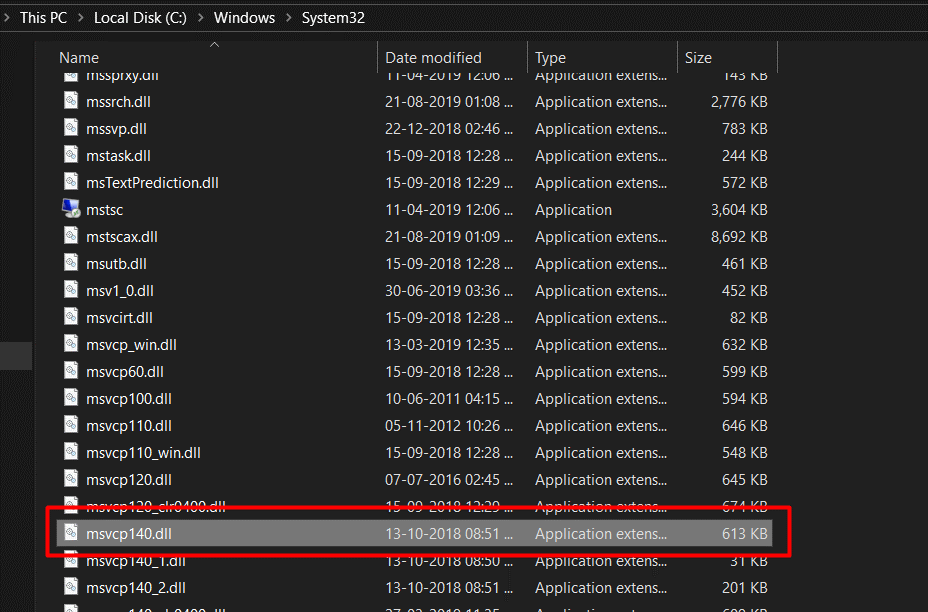Click the msvcp100.dll file icon

click(71, 398)
